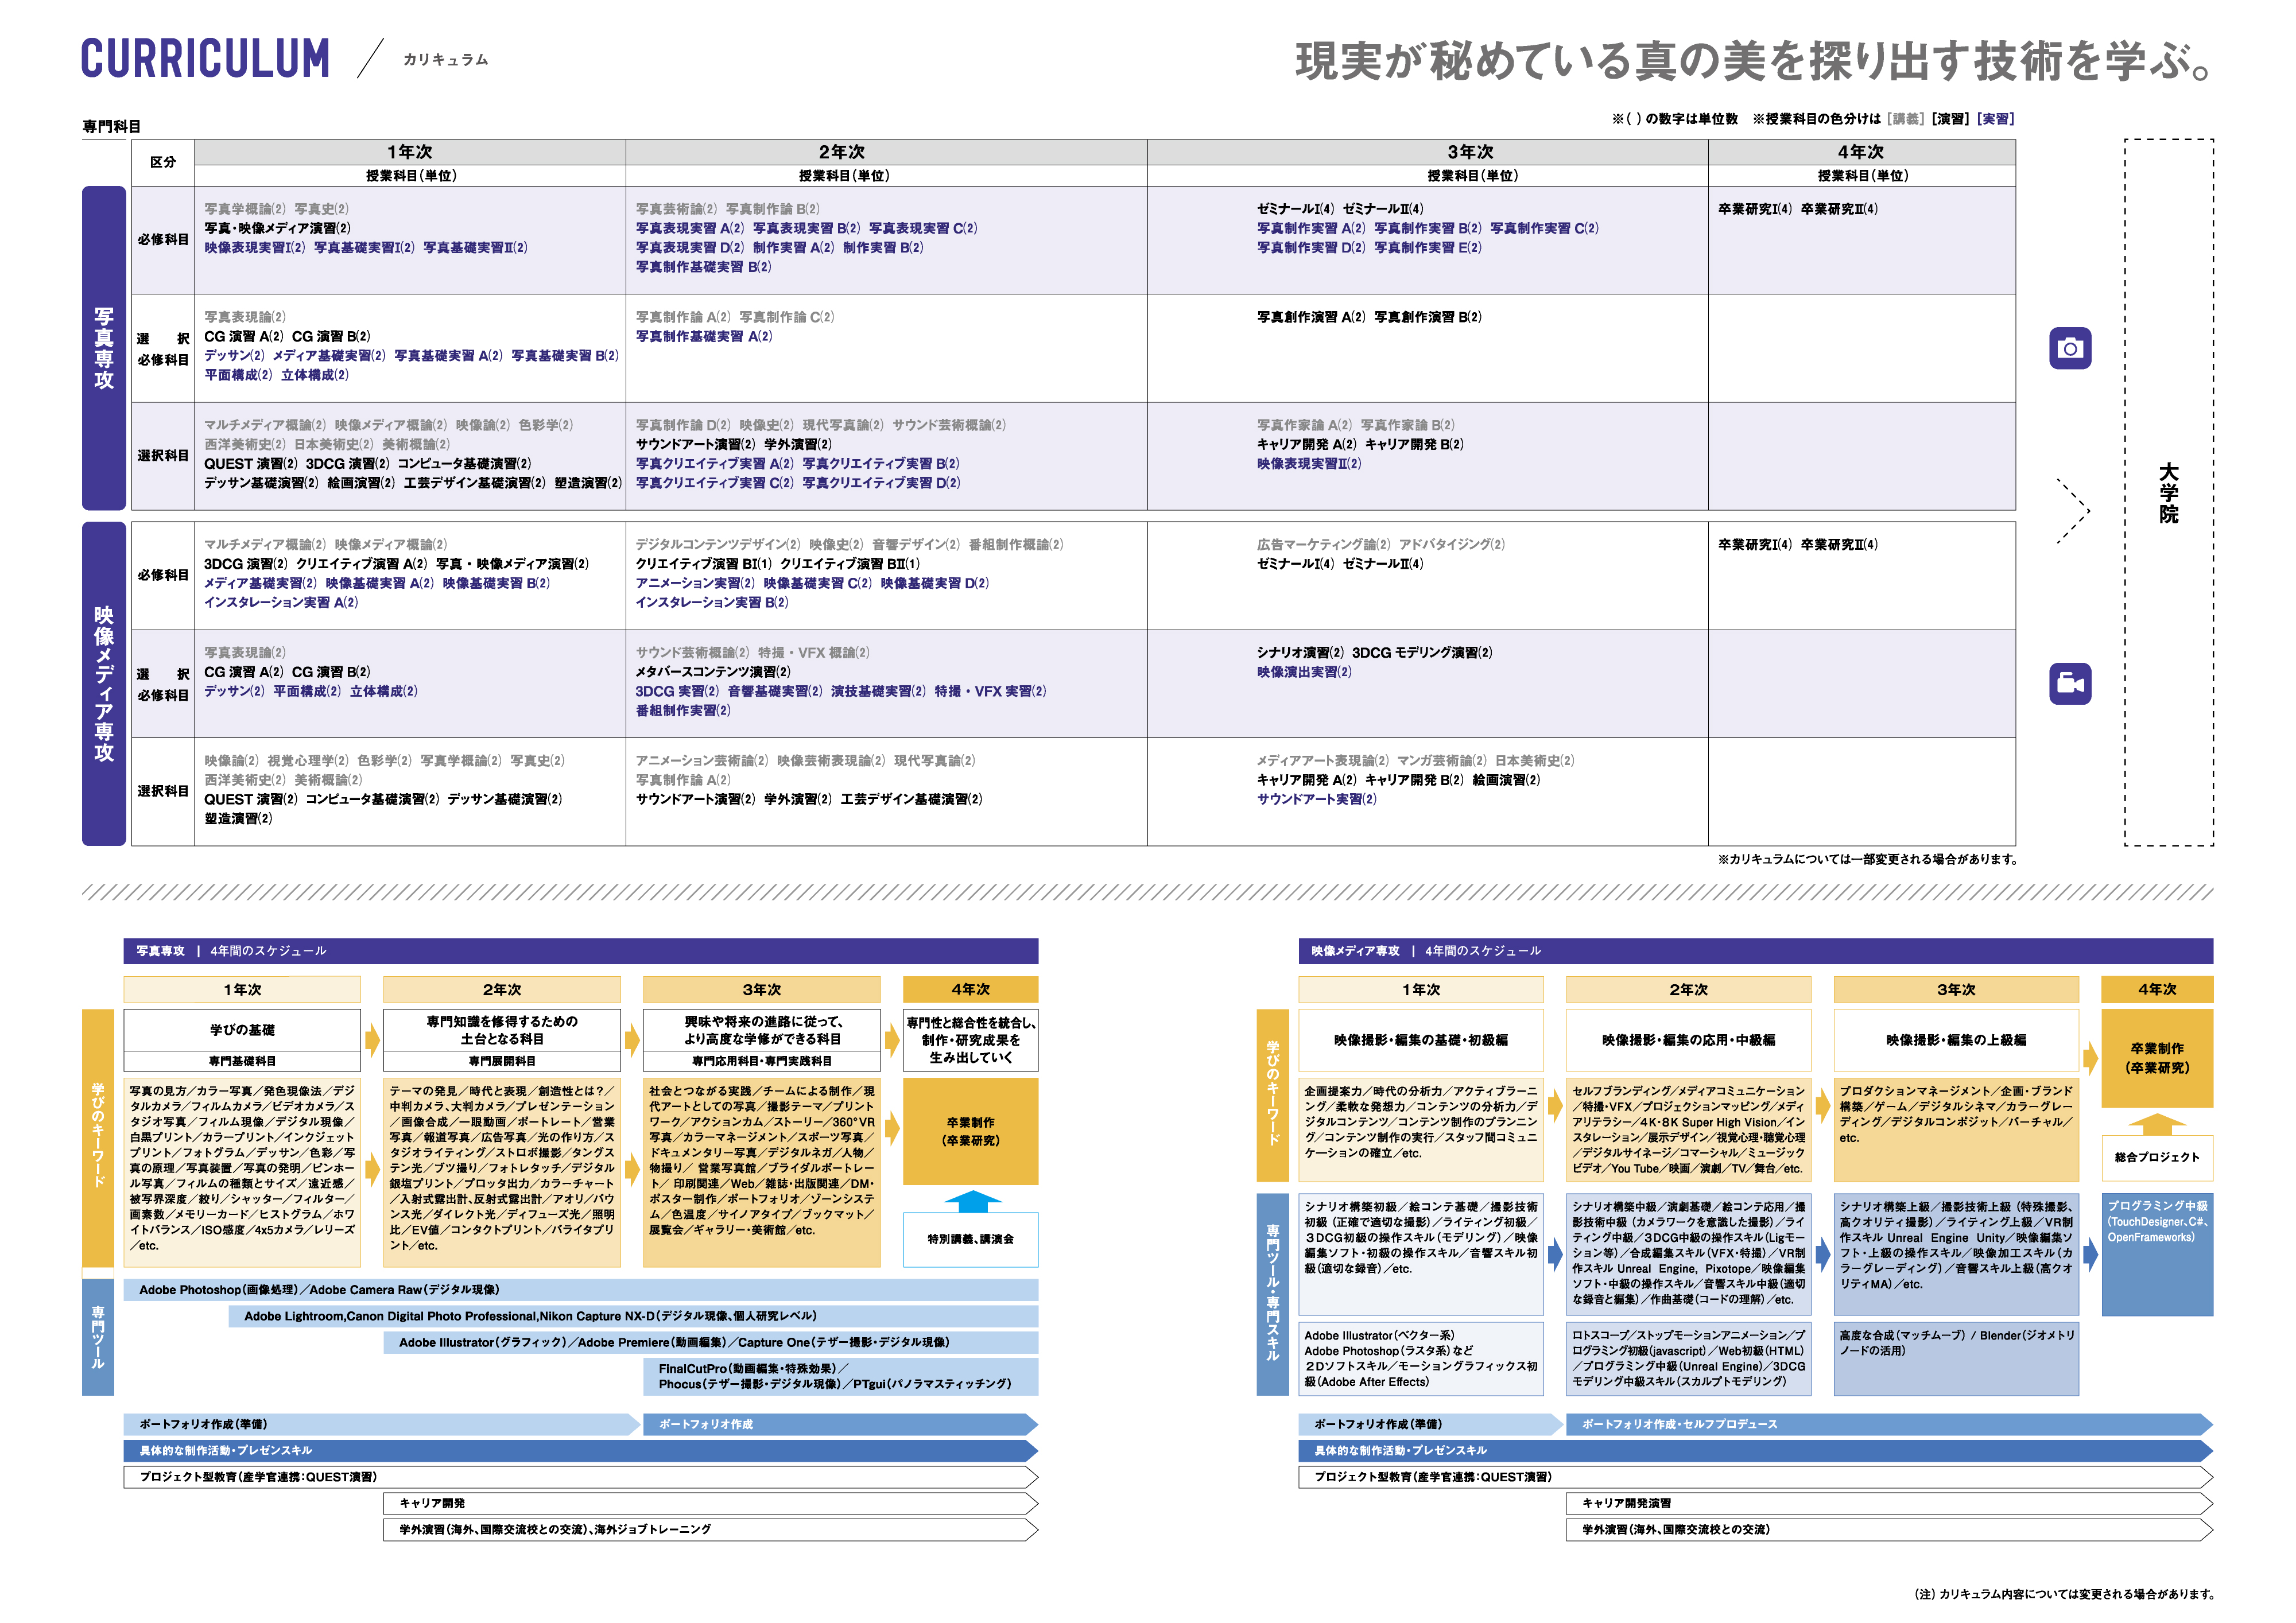Click the footnote (注) カリキュラム内容については変更される場合があります。
Image resolution: width=2296 pixels, height=1623 pixels.
click(2064, 1595)
